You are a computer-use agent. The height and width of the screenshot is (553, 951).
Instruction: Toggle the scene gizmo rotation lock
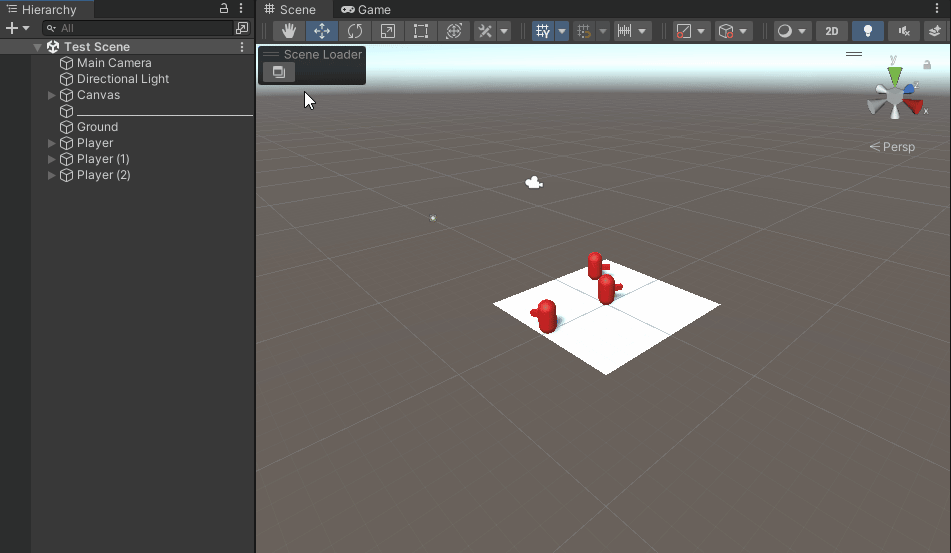927,65
